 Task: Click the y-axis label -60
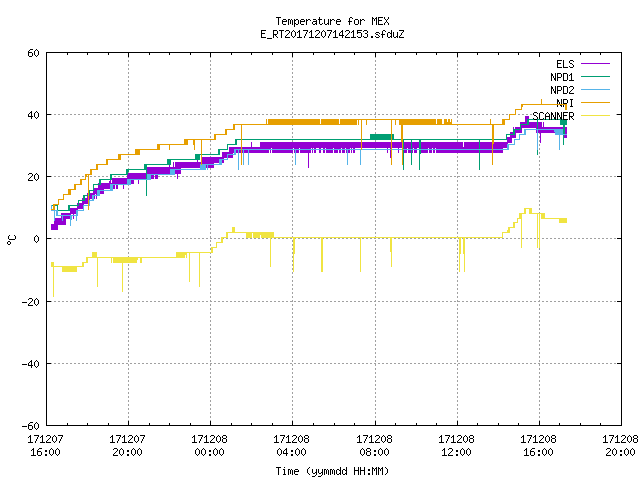pyautogui.click(x=31, y=426)
